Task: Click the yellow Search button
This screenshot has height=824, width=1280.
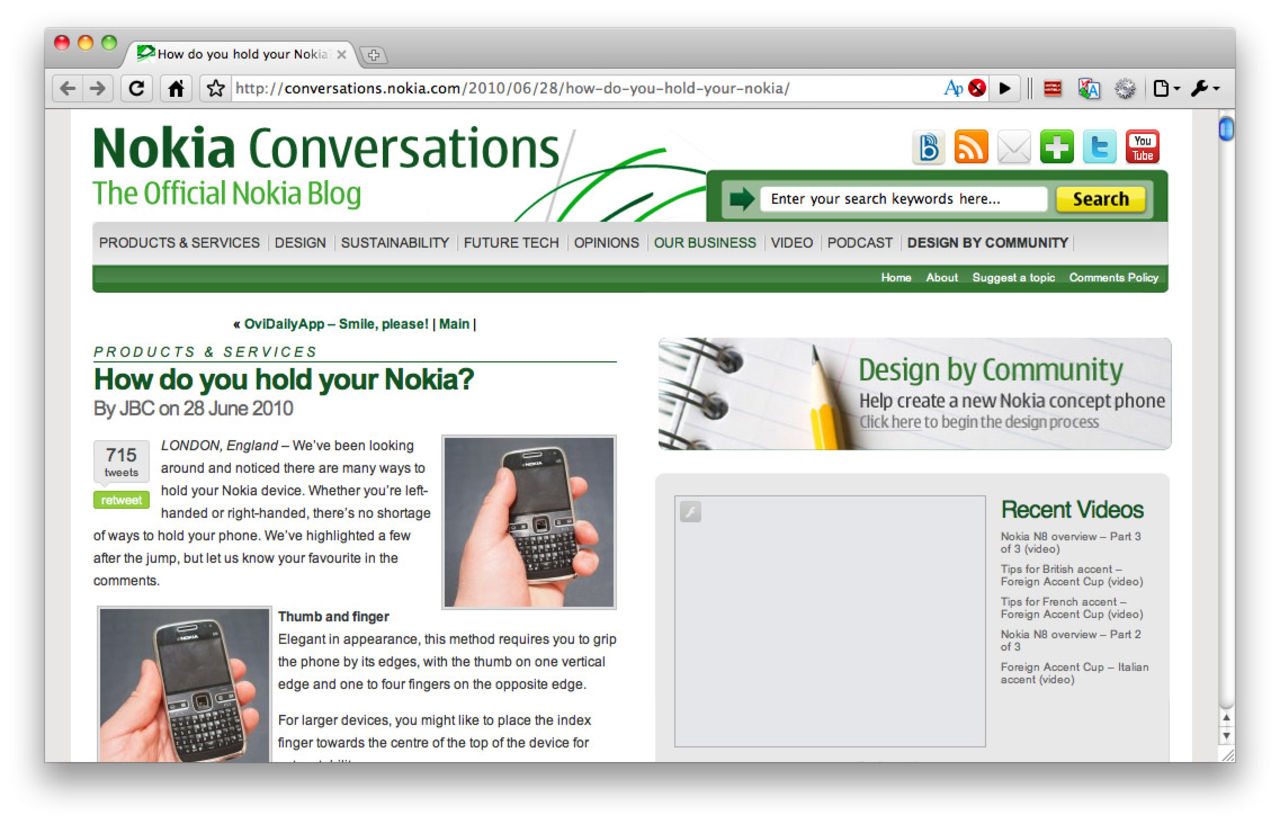Action: (x=1100, y=199)
